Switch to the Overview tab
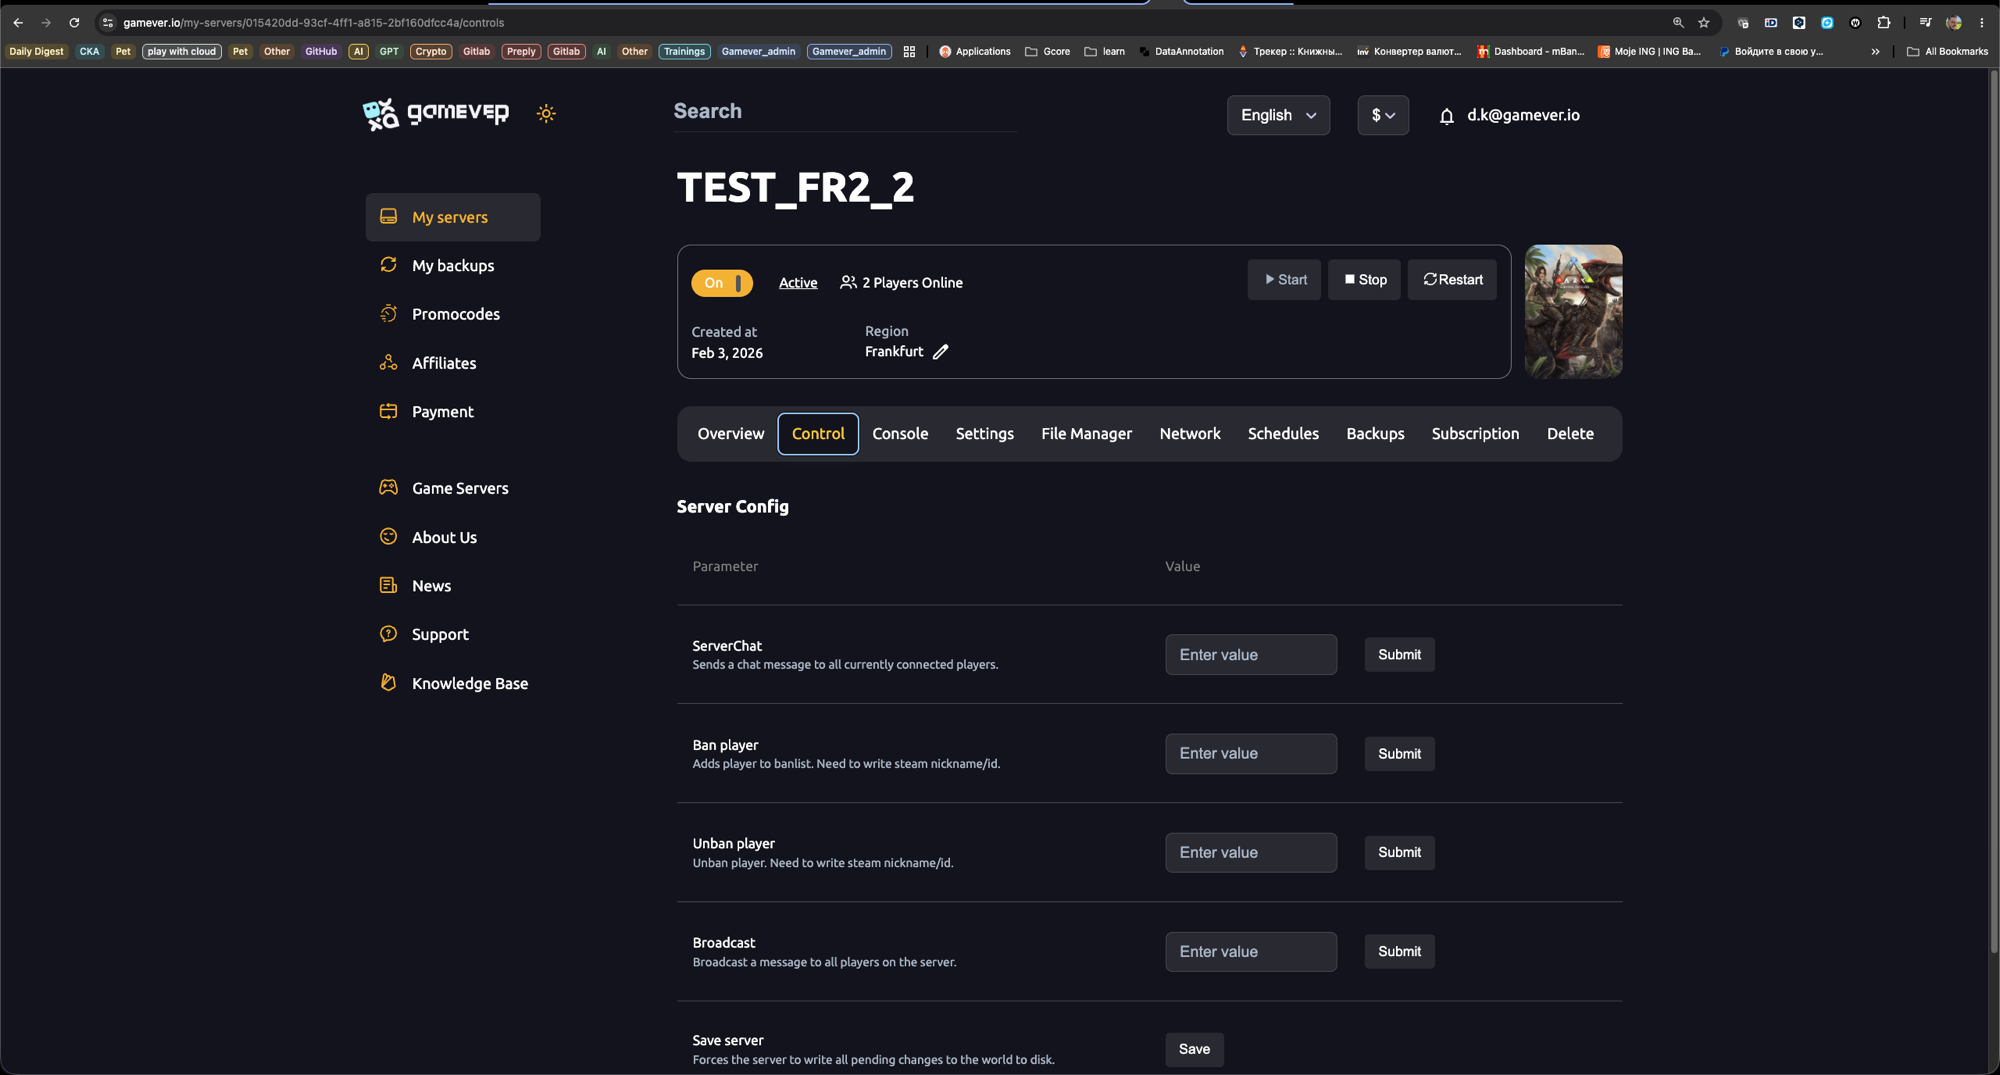The image size is (2000, 1075). 730,434
